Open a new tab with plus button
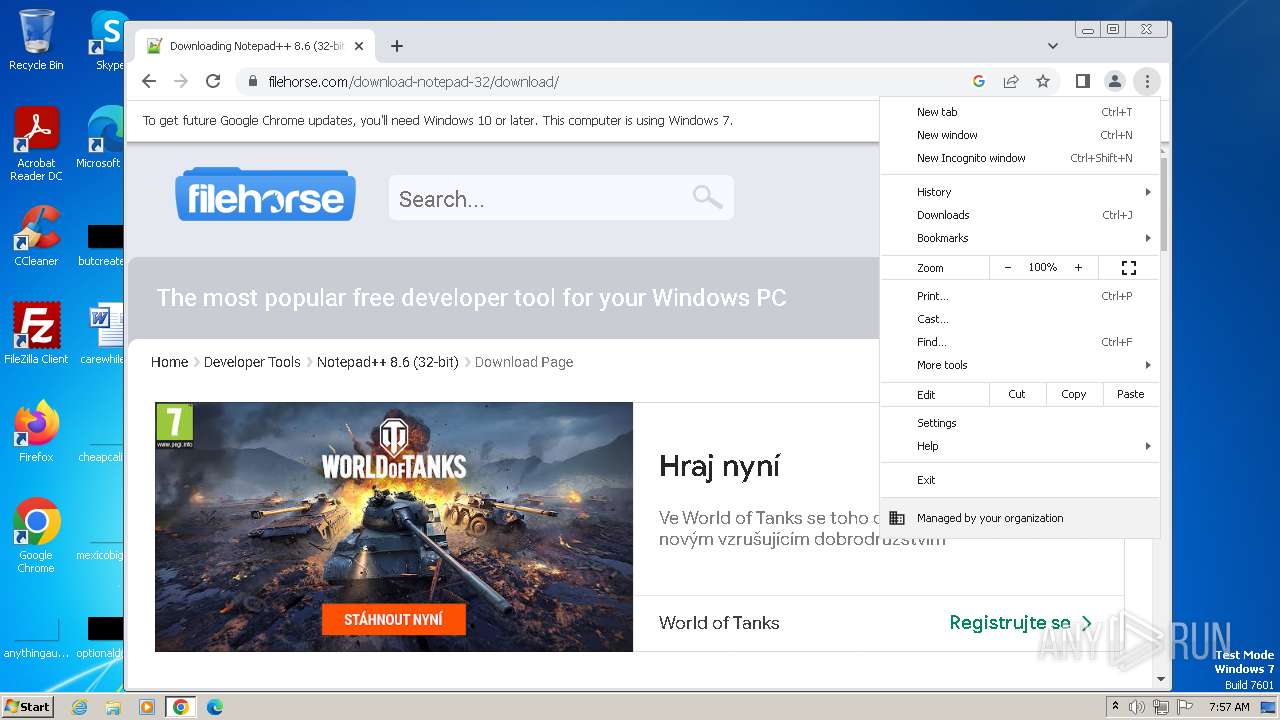1280x720 pixels. click(397, 46)
